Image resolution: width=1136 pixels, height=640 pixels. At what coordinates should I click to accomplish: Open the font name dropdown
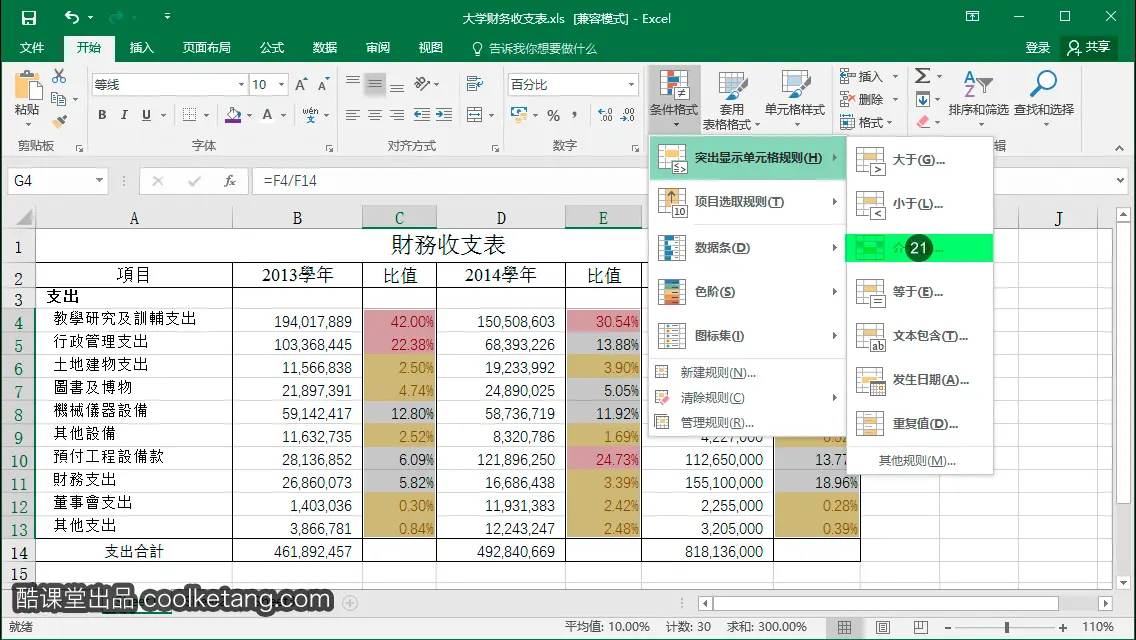coord(241,85)
